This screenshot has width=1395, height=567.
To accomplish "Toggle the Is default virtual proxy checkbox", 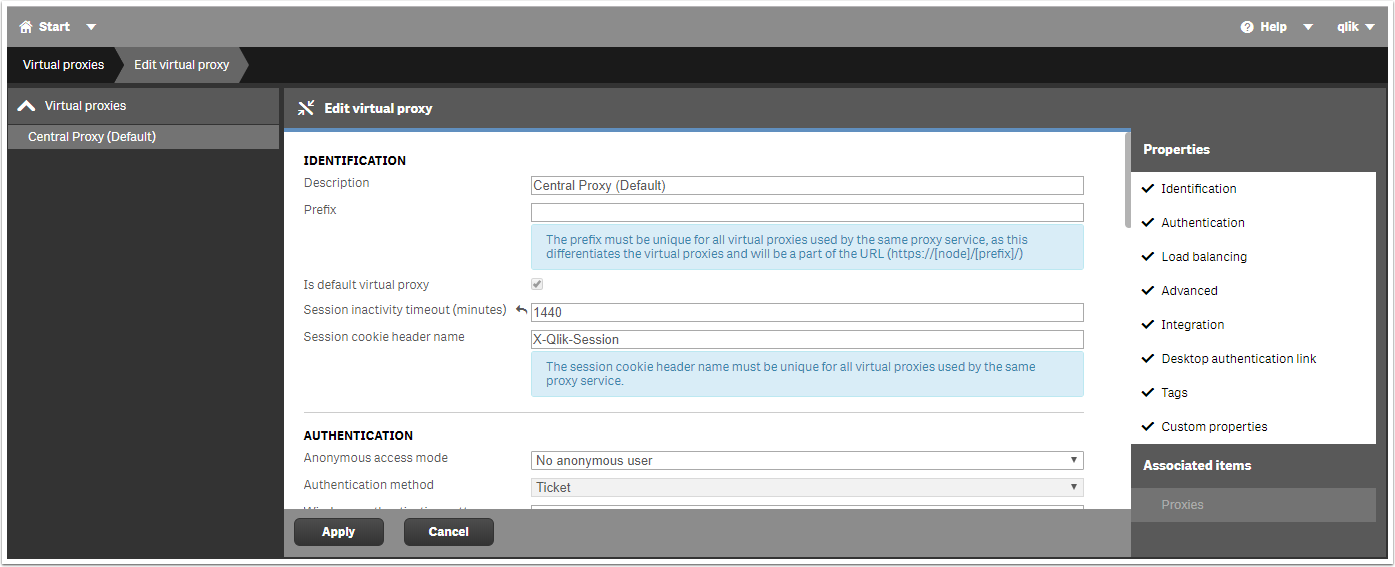I will tap(537, 285).
